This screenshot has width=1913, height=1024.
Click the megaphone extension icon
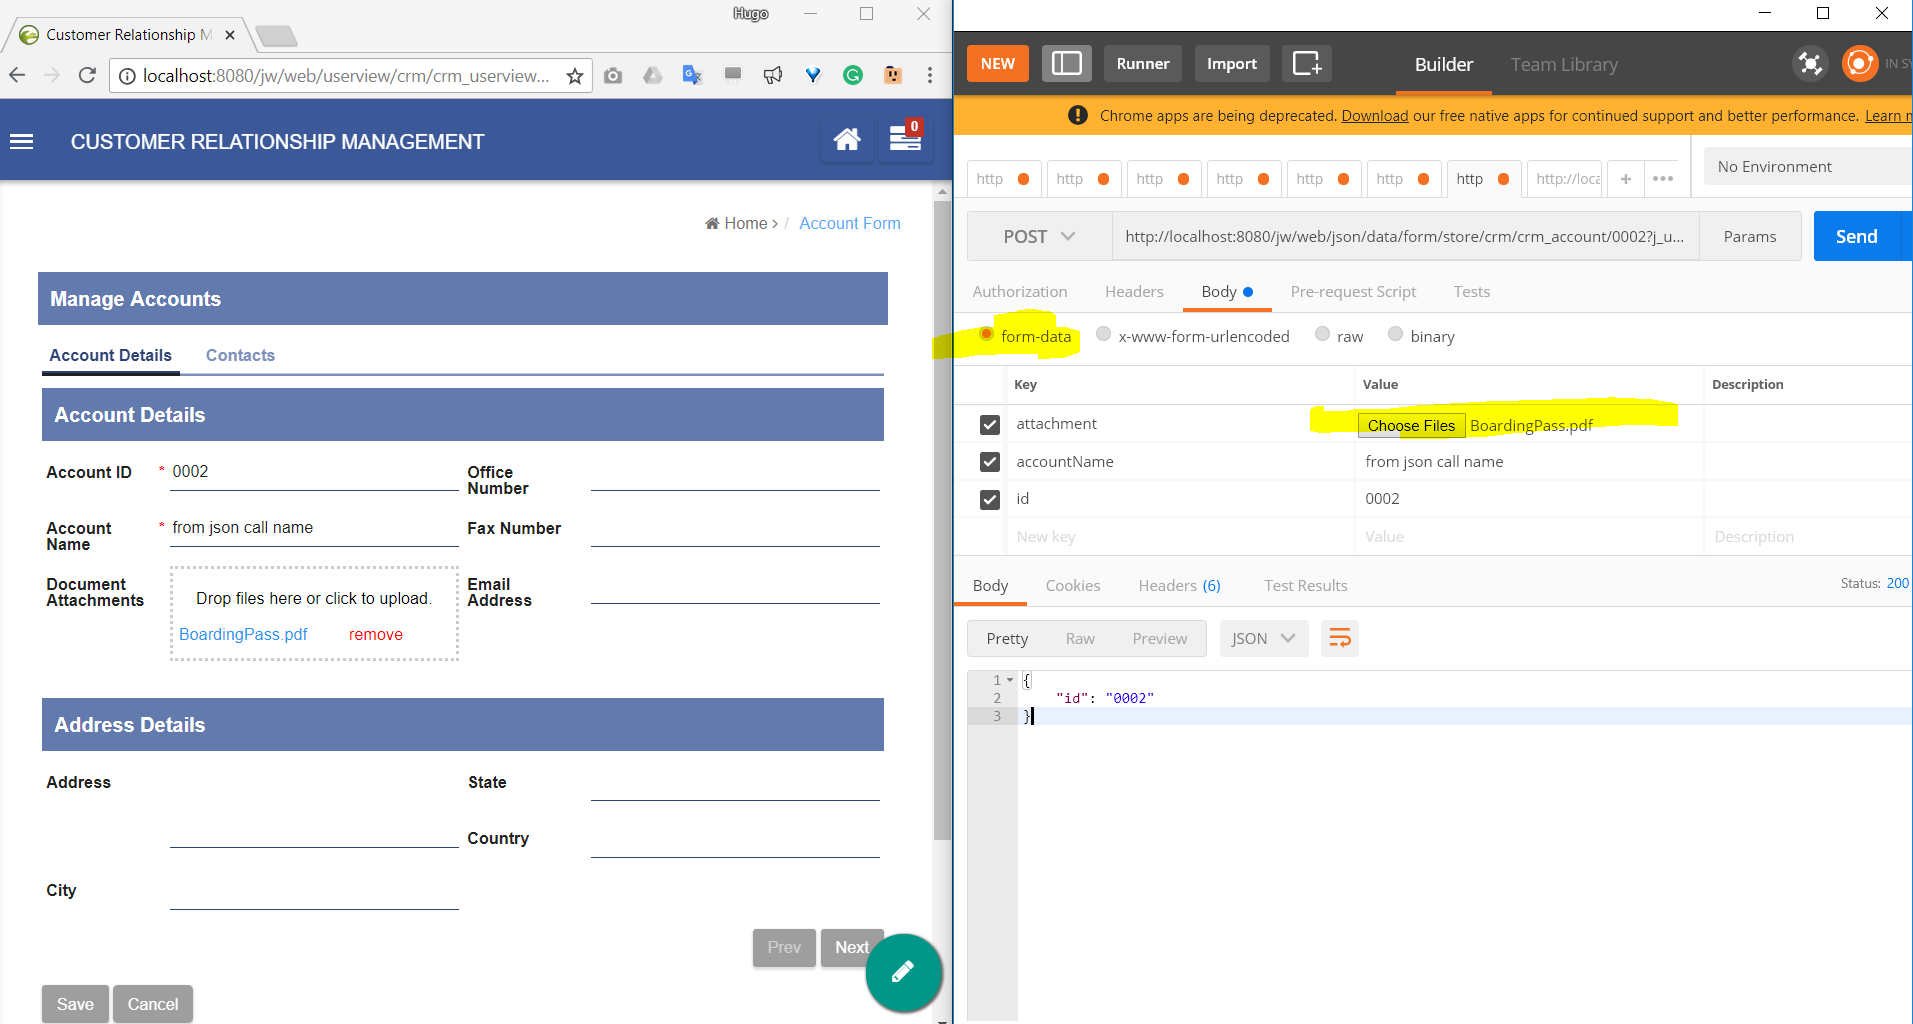(773, 75)
